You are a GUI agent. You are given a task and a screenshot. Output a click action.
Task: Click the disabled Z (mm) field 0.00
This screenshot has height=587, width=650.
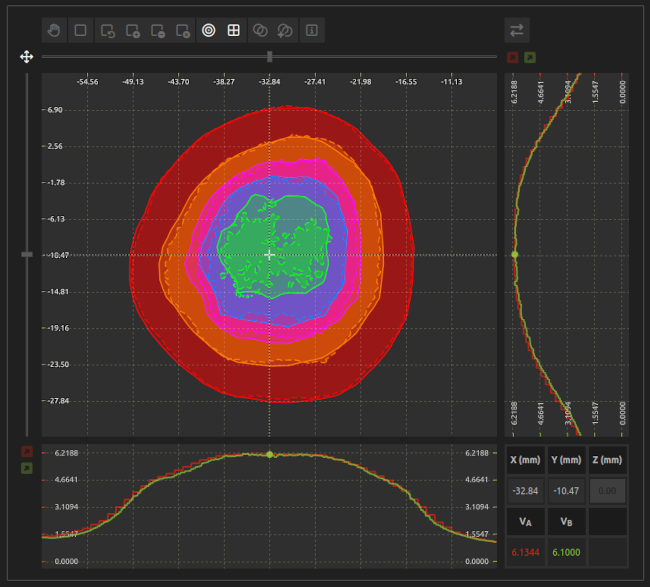click(x=607, y=491)
